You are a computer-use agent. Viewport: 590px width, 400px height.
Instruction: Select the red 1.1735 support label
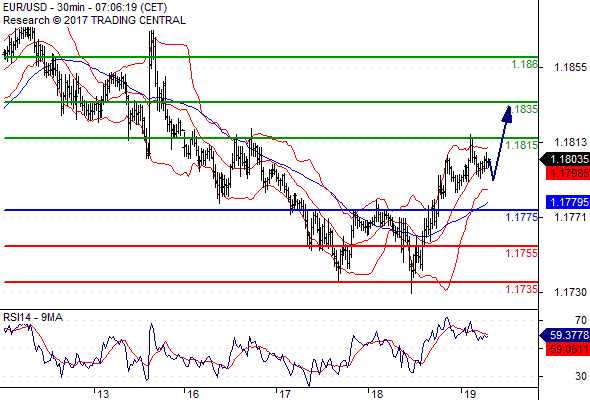click(x=522, y=289)
